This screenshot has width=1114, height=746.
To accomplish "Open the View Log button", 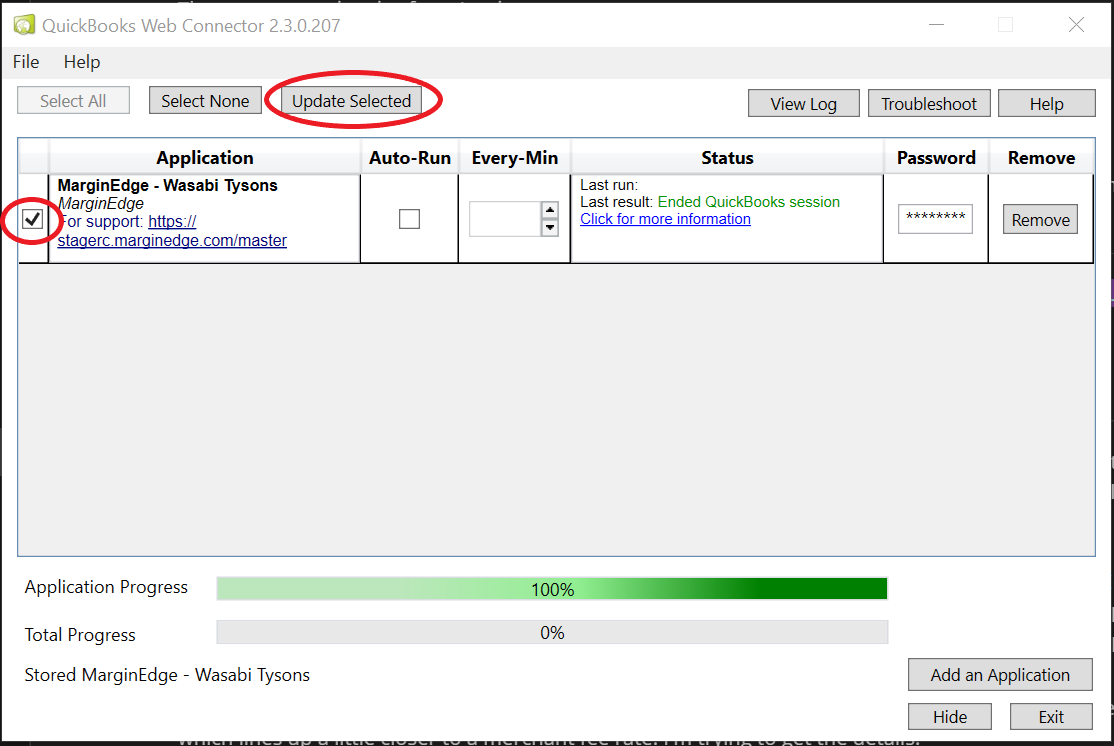I will [803, 104].
